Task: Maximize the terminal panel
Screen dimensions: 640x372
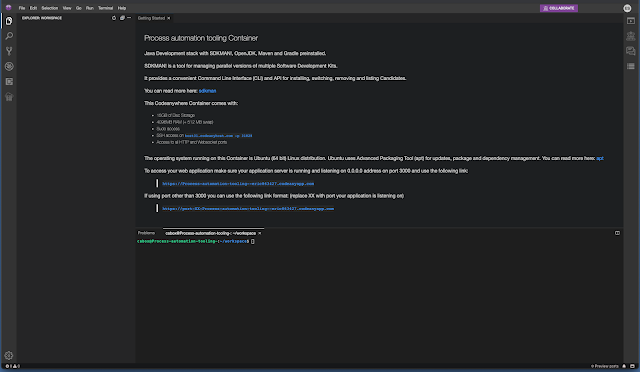Action: pyautogui.click(x=617, y=233)
